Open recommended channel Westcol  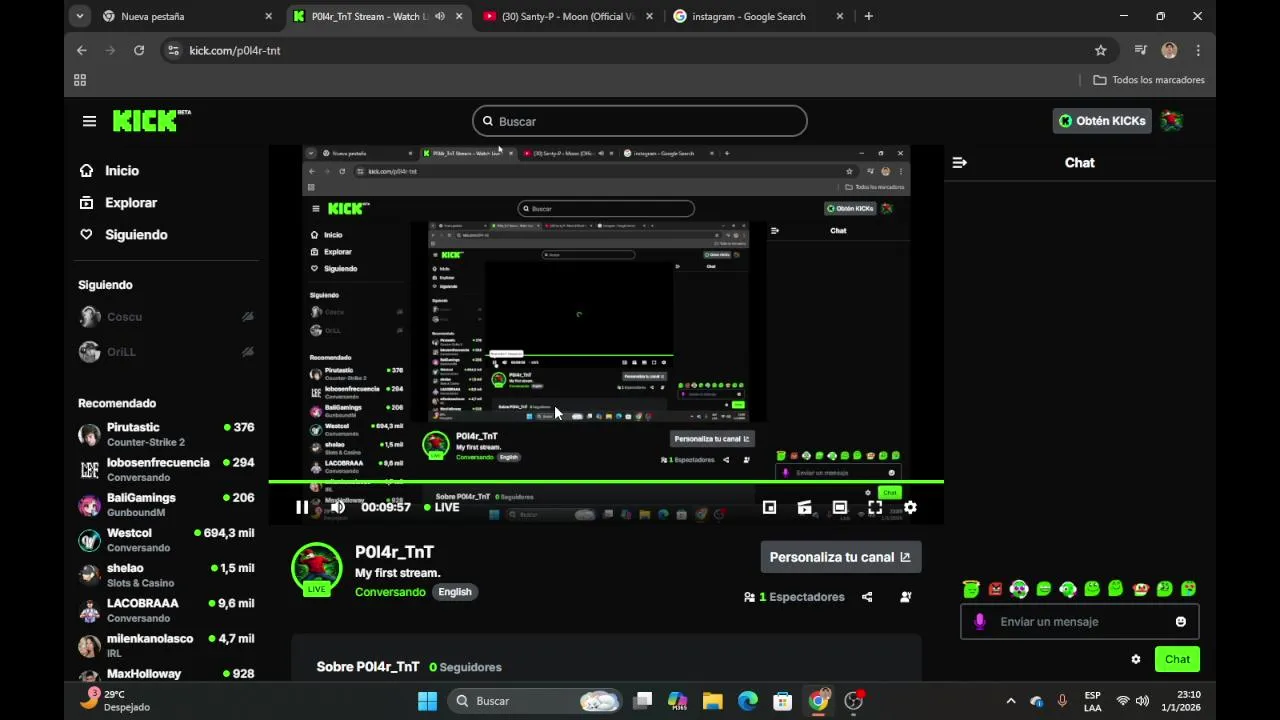tap(166, 540)
